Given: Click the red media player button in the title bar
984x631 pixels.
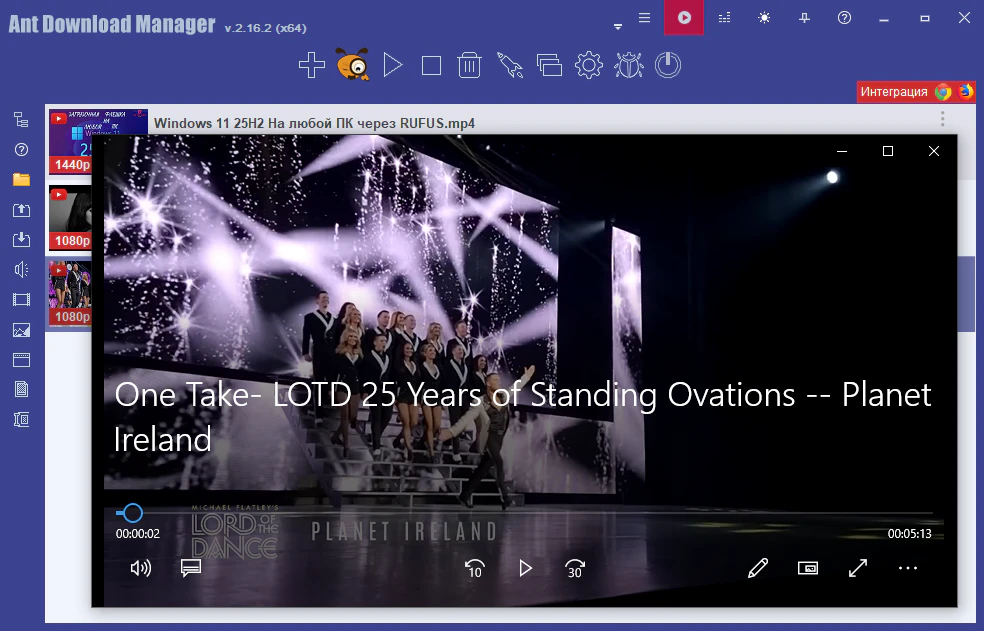Looking at the screenshot, I should tap(684, 18).
